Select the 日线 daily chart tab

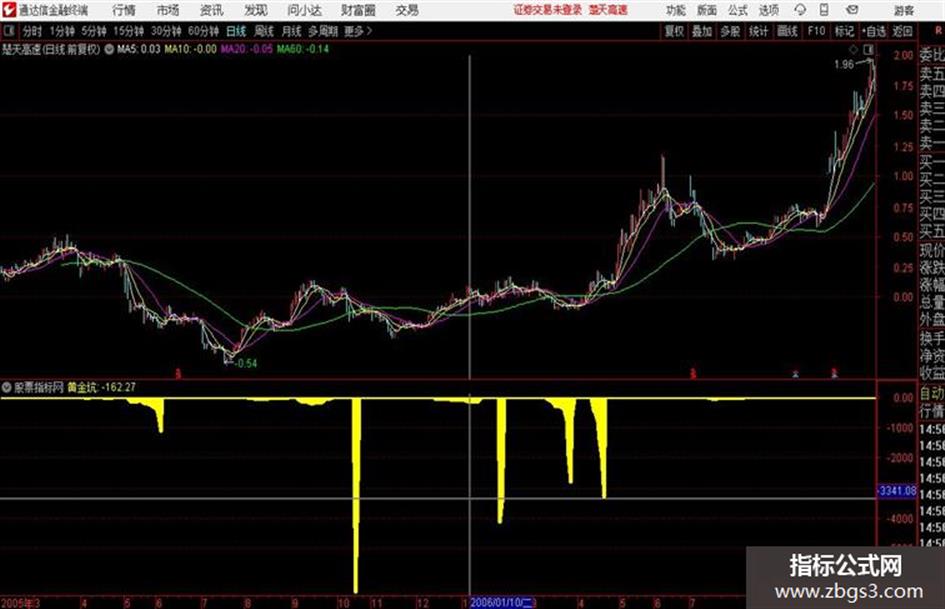[x=236, y=31]
